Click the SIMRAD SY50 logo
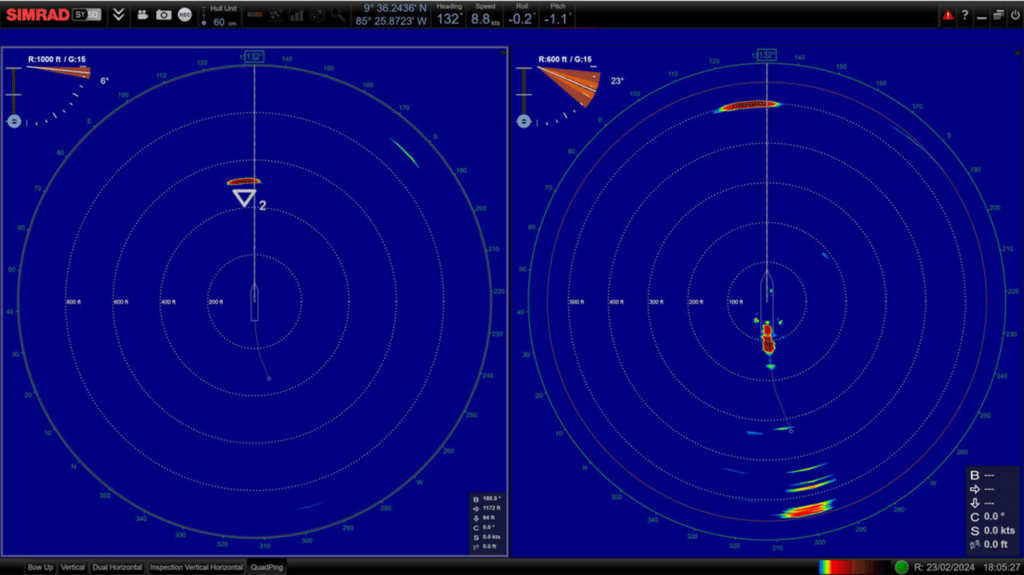1024x575 pixels. 54,14
